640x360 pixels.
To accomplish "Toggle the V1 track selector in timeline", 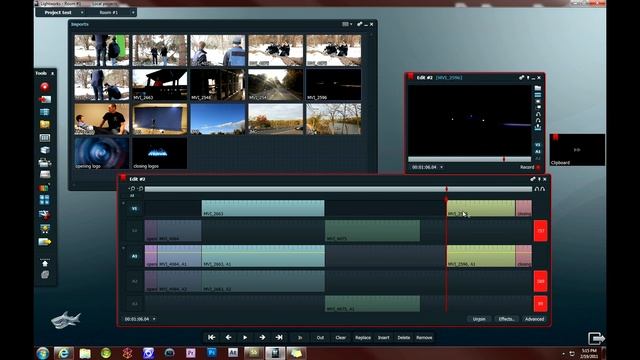I will coord(134,209).
